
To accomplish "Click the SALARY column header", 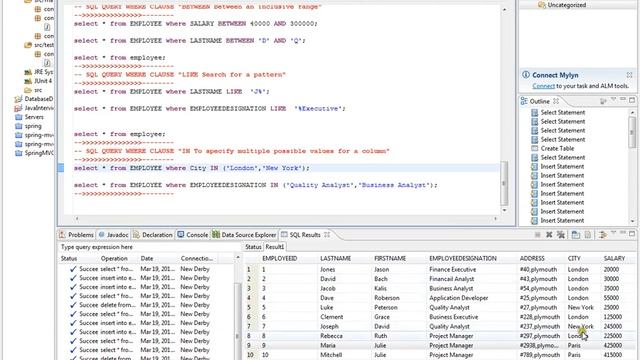I will [614, 258].
